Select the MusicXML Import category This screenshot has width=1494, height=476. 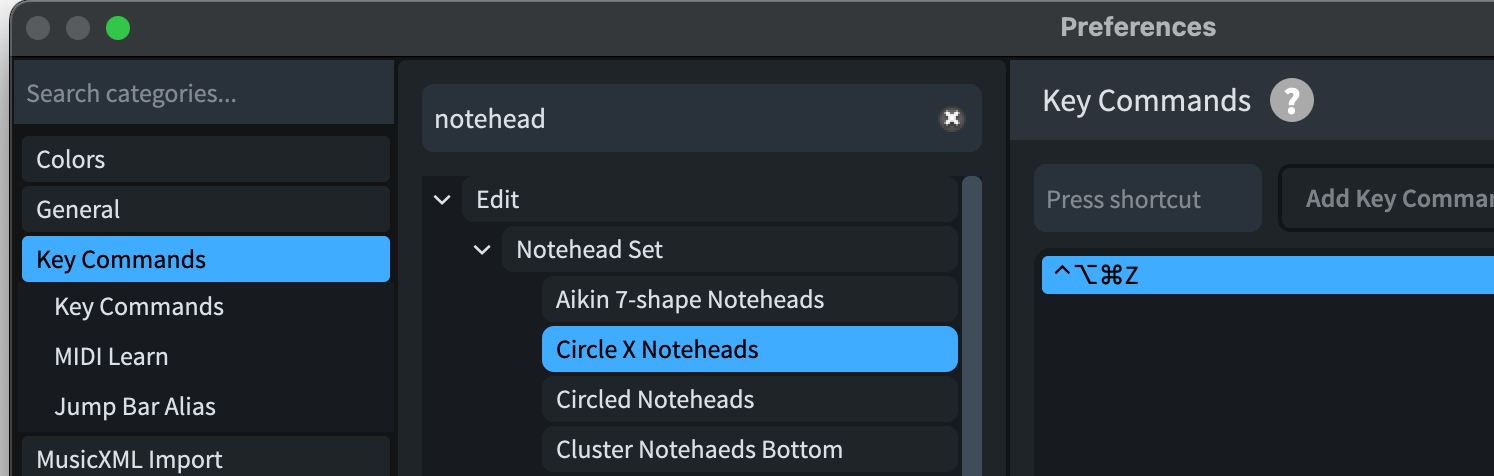(205, 459)
